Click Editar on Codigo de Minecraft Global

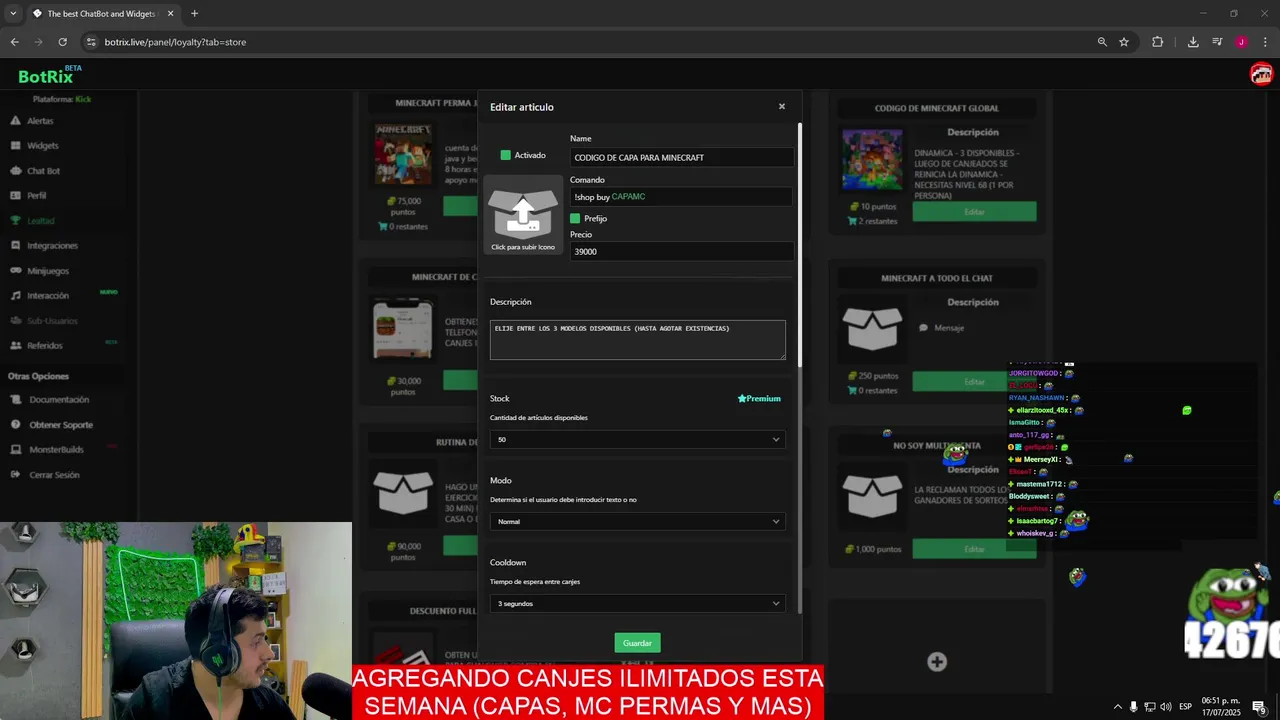click(974, 212)
